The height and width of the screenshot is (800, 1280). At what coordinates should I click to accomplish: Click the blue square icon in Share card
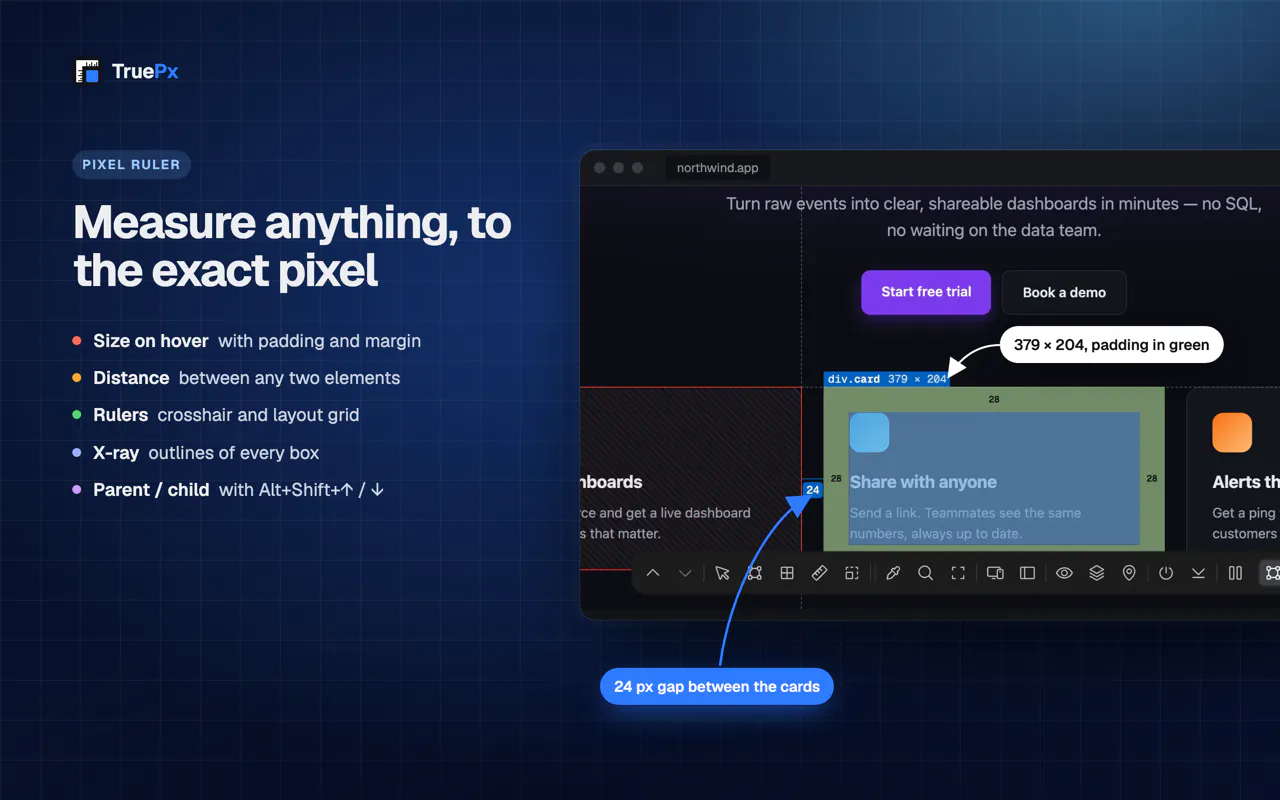click(x=869, y=433)
